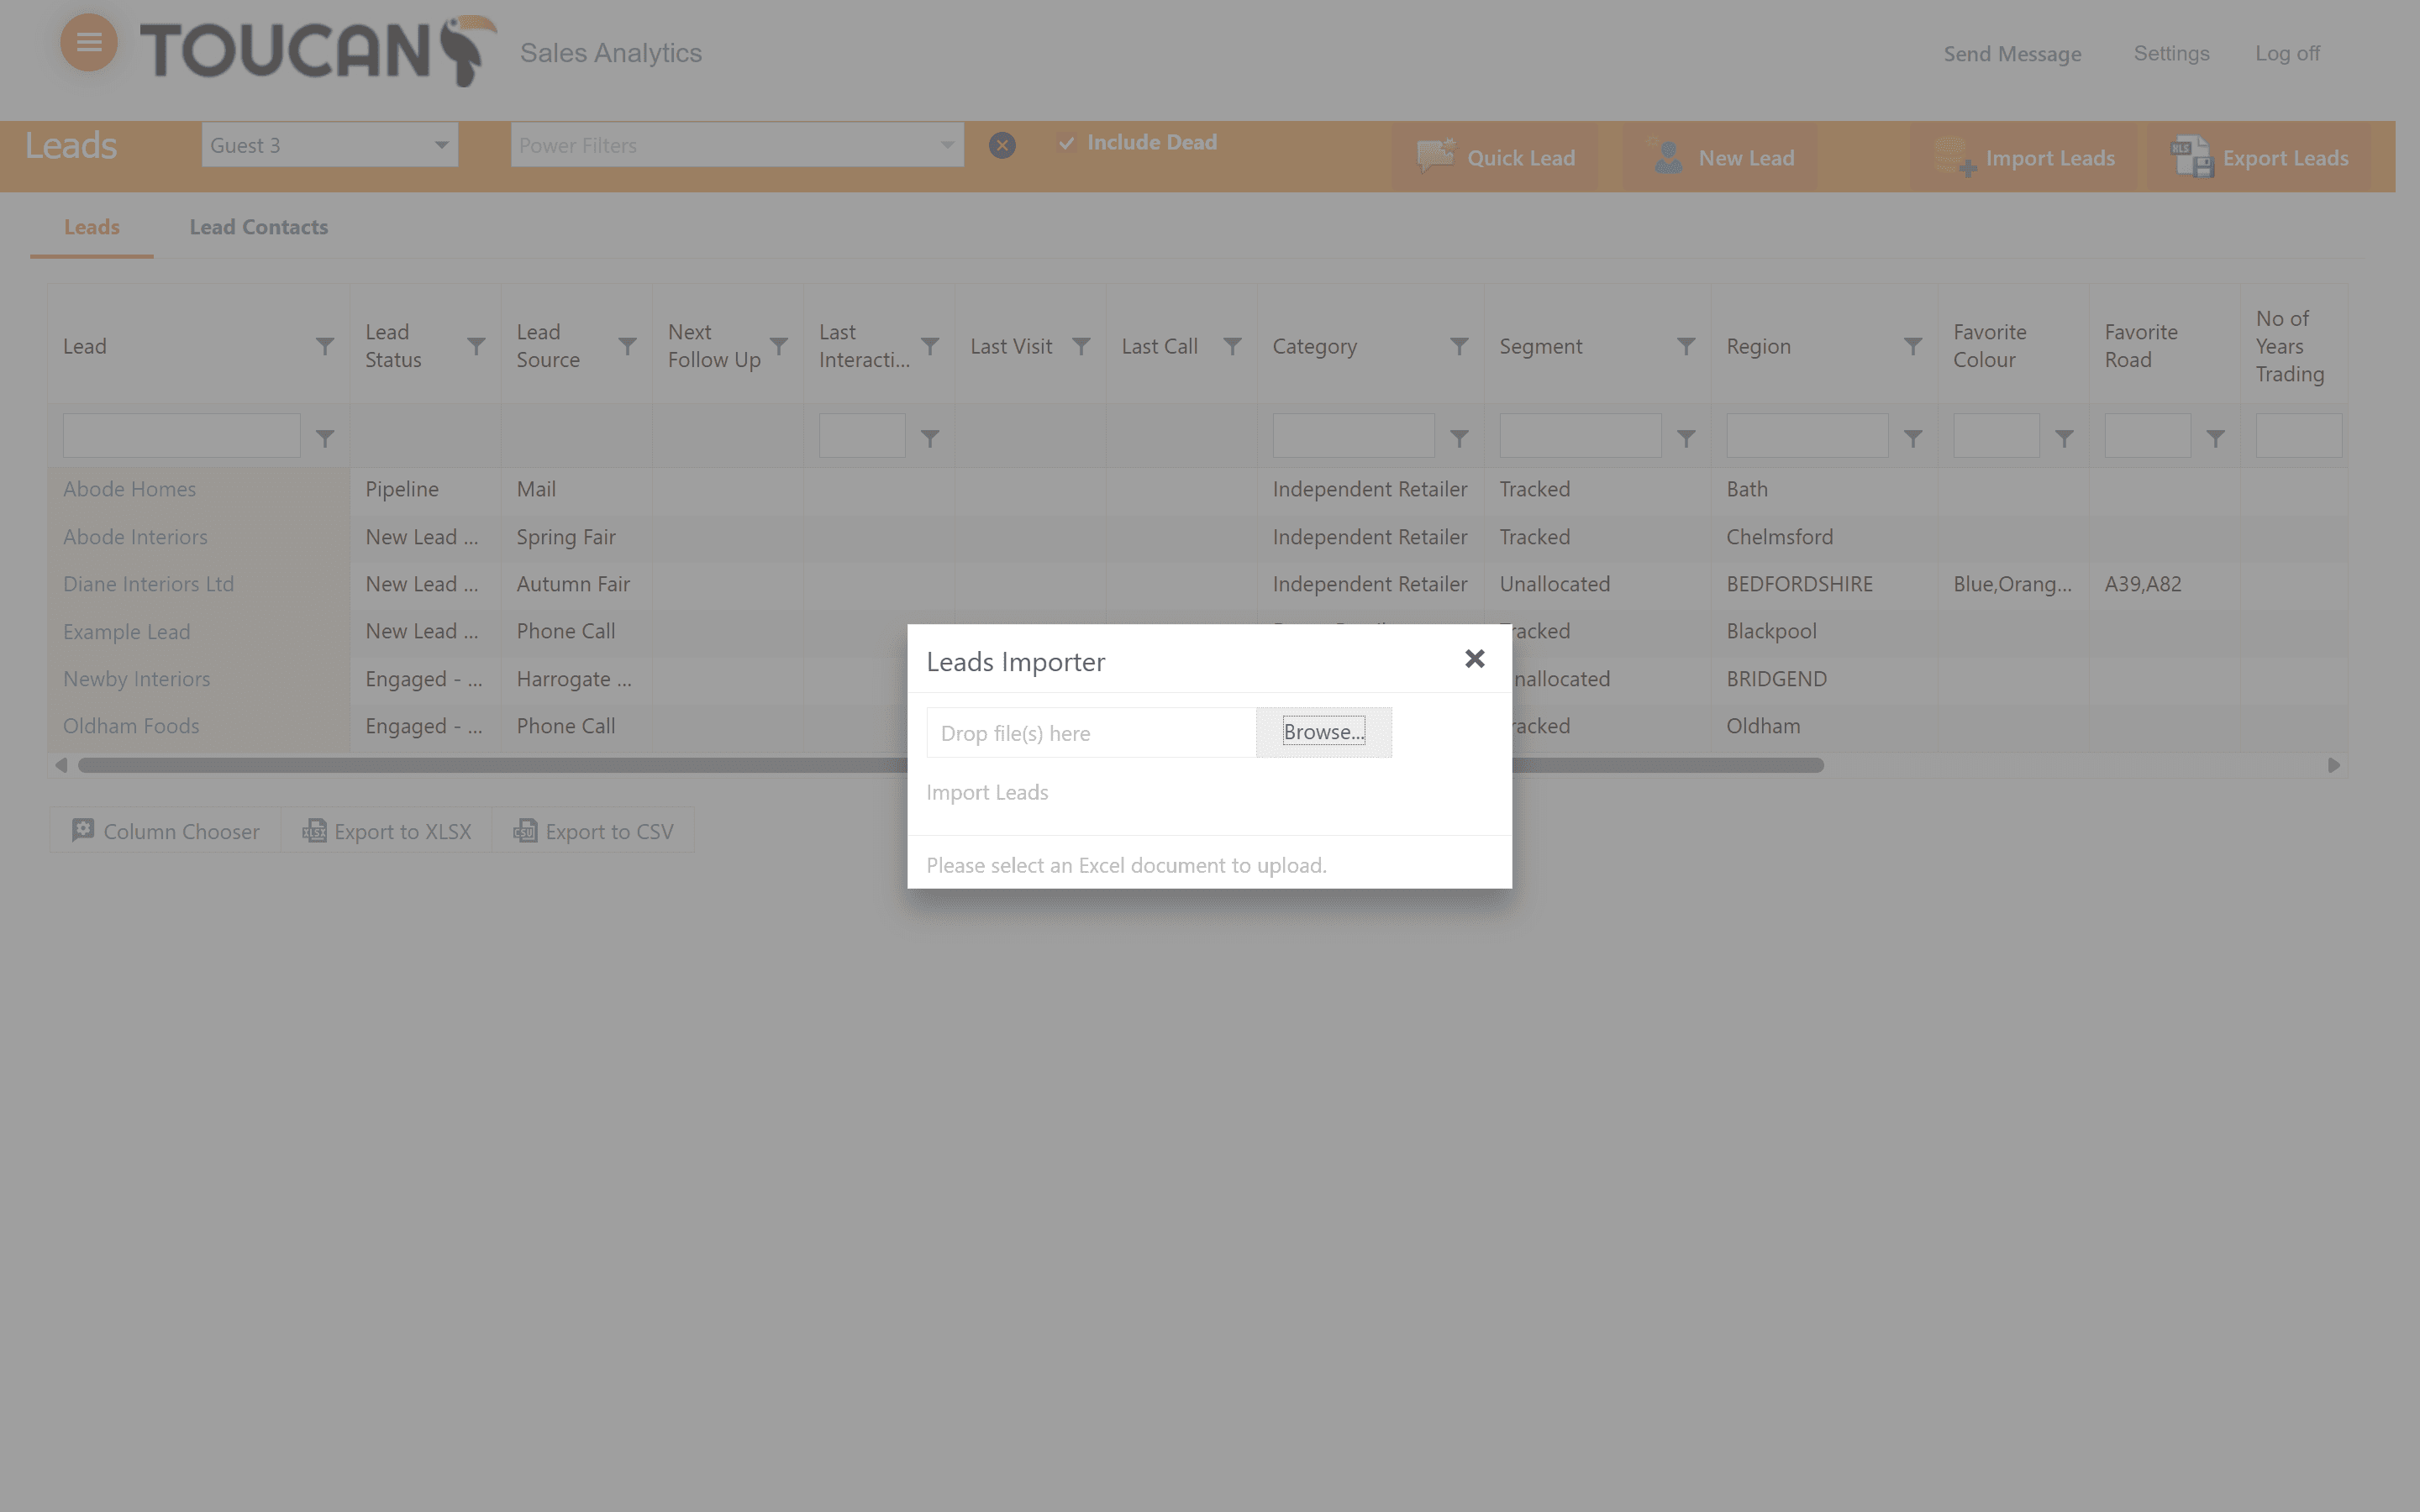Image resolution: width=2420 pixels, height=1512 pixels.
Task: Click the Lead filter text box
Action: 181,436
